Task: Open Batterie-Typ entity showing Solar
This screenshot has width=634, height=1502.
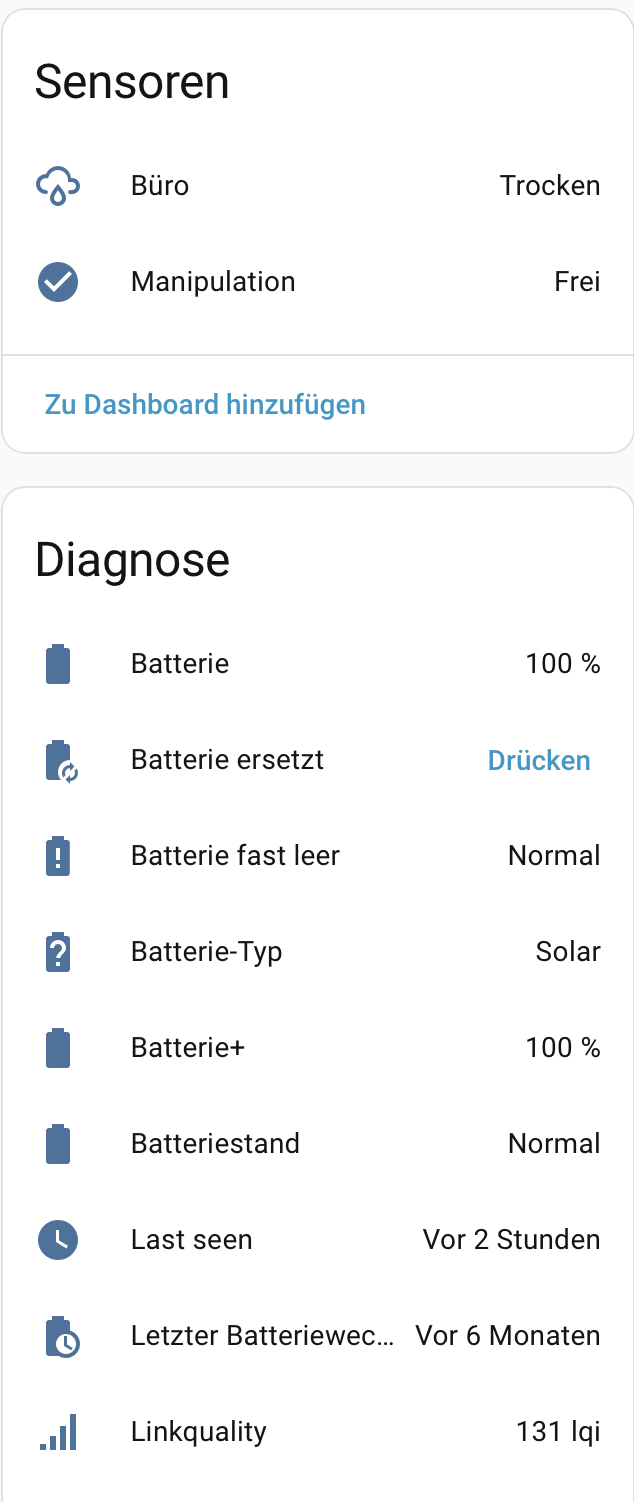Action: point(318,952)
